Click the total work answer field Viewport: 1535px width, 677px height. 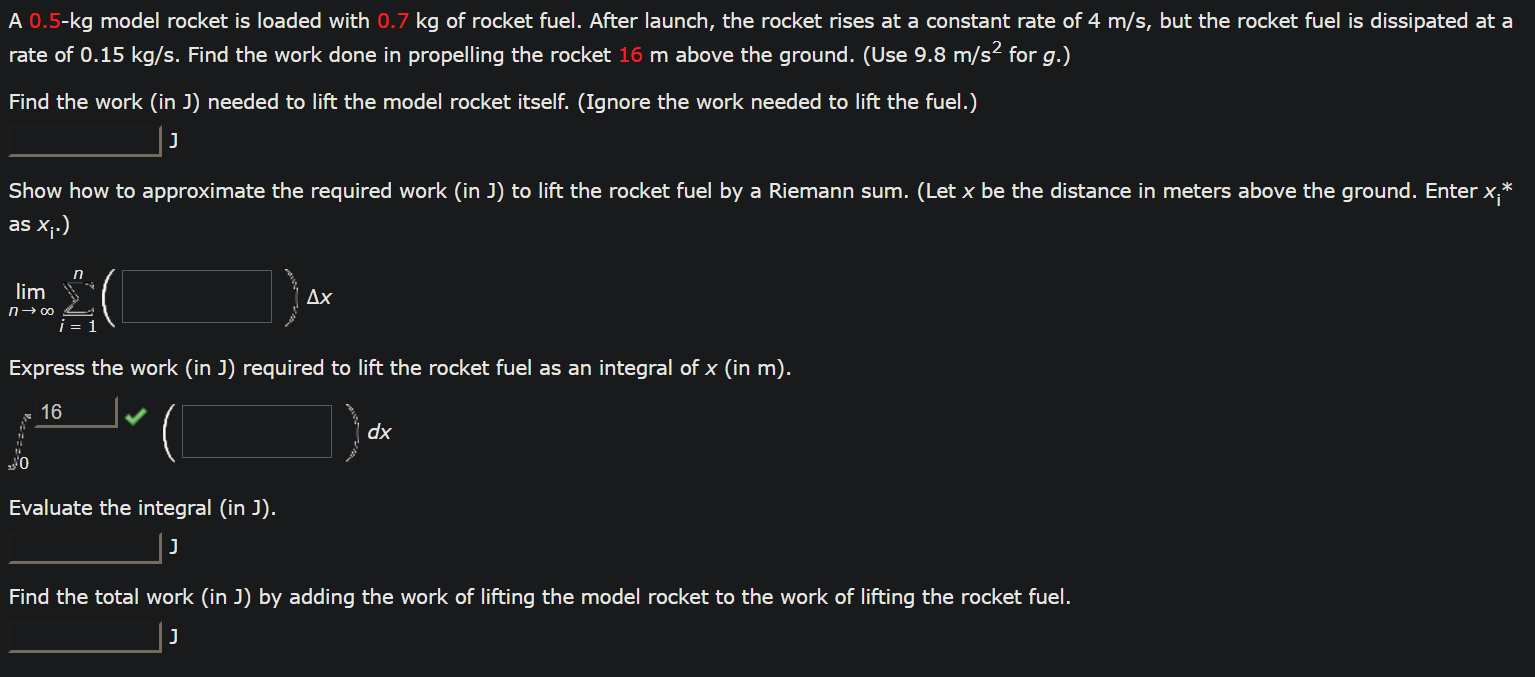(x=83, y=636)
